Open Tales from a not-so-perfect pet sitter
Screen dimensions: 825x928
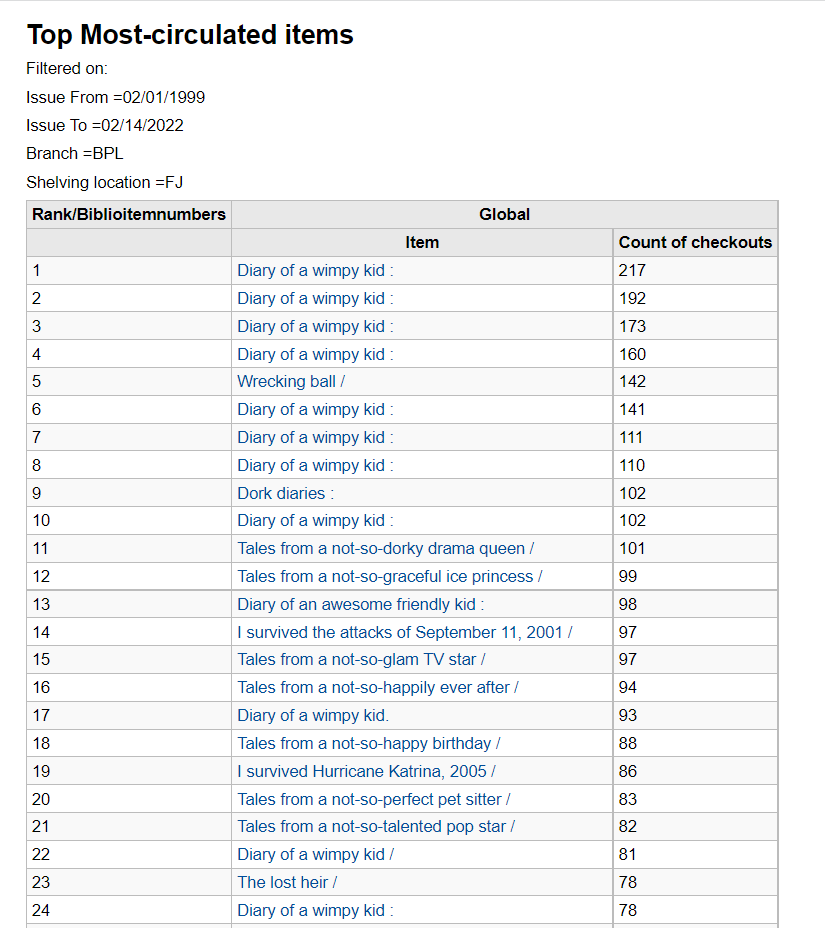pos(373,799)
